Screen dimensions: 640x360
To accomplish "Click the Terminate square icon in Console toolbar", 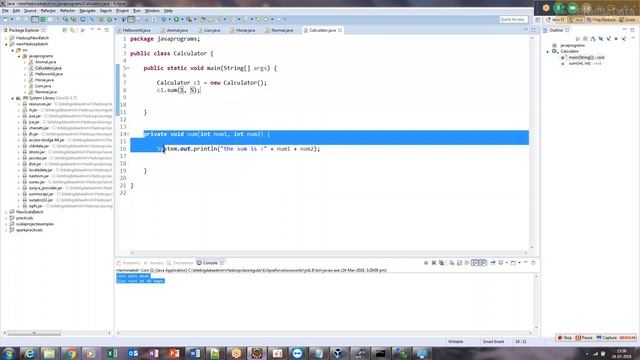I will pos(426,263).
